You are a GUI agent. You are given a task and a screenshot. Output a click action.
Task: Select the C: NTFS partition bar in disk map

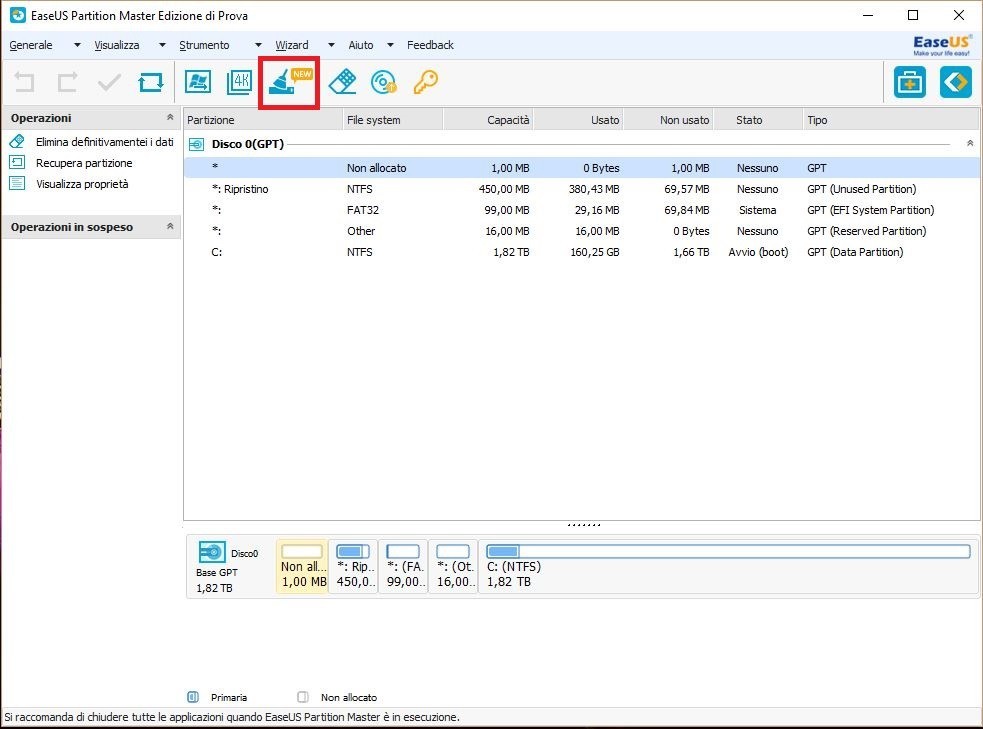coord(728,566)
